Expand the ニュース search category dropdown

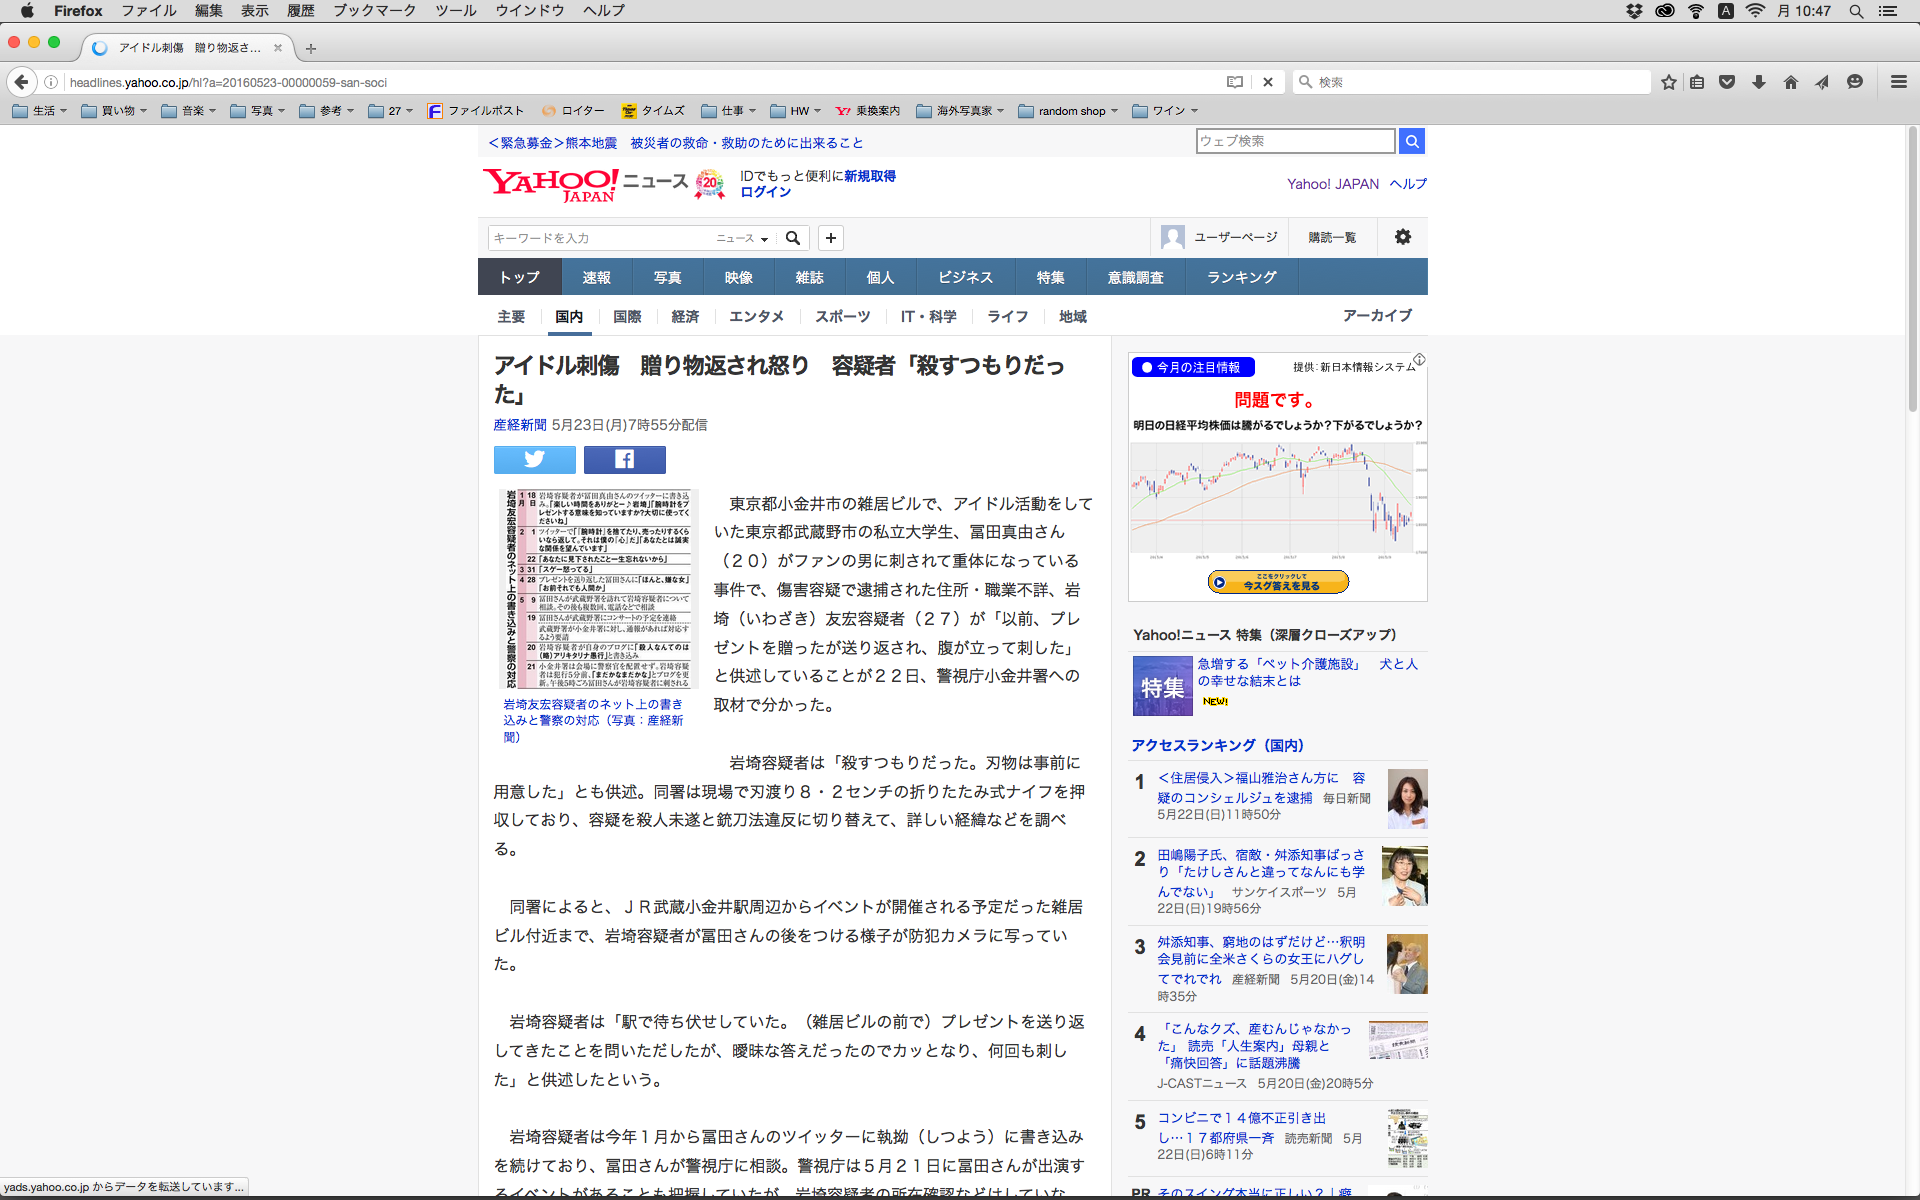pos(742,238)
